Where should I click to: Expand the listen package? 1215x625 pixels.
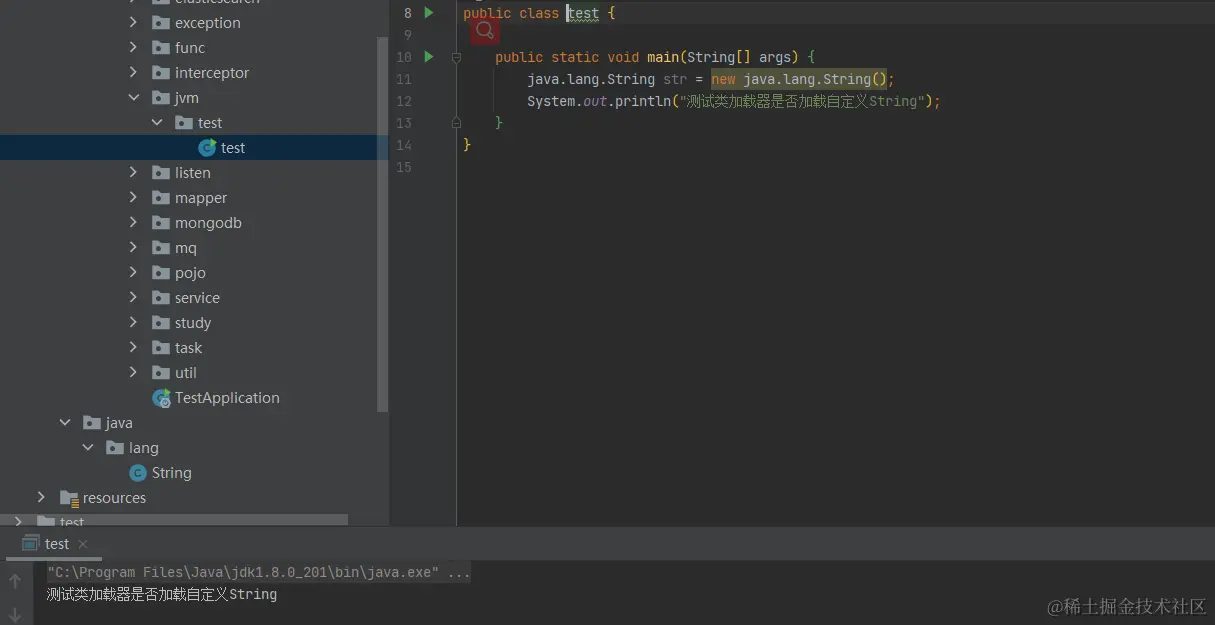134,173
